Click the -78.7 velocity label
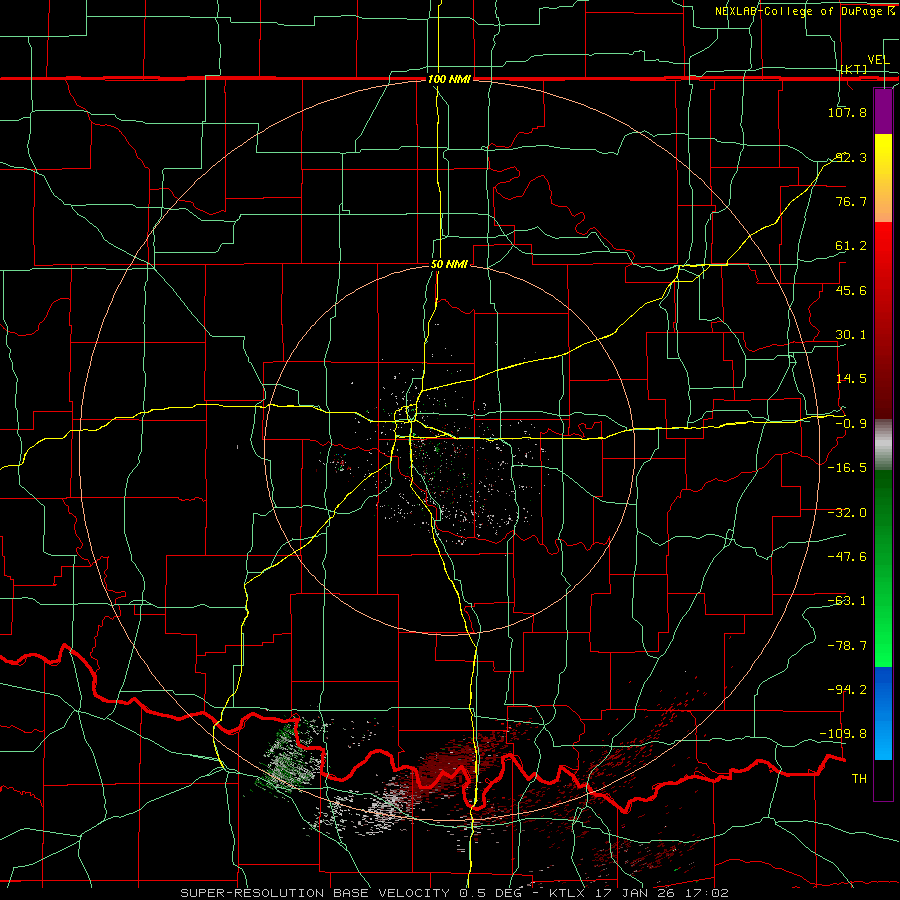 click(x=847, y=645)
